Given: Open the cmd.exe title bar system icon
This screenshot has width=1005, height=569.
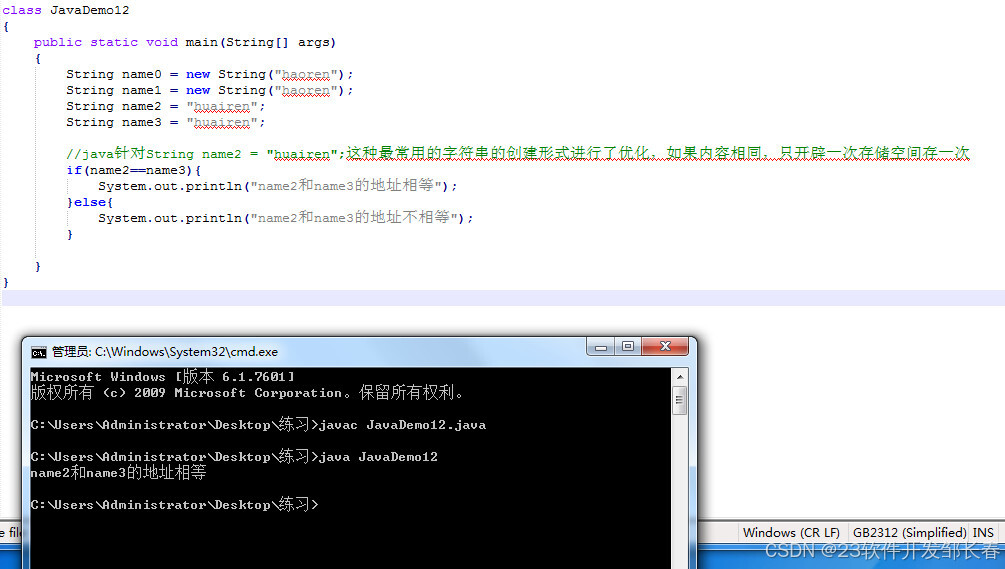Looking at the screenshot, I should coord(38,352).
